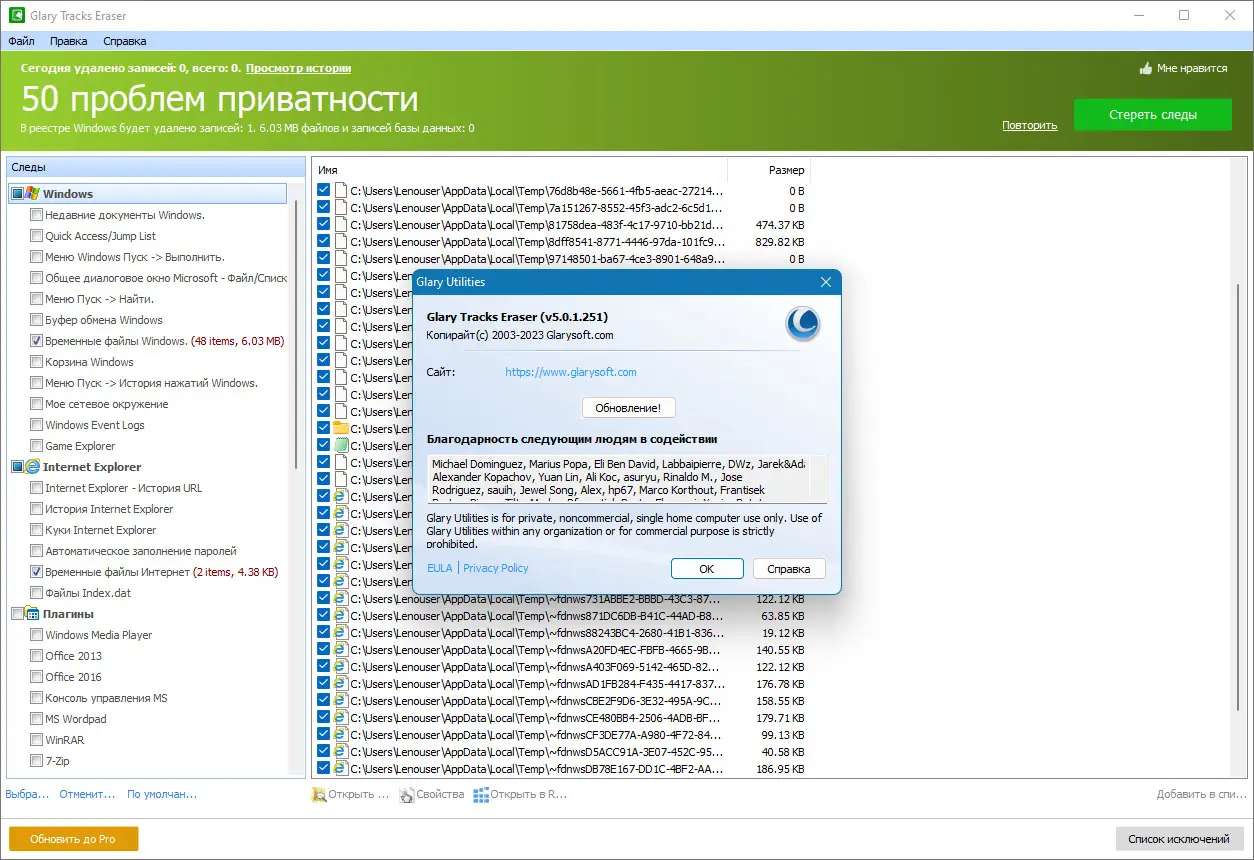Open the Файл menu
This screenshot has width=1254, height=860.
click(x=21, y=41)
